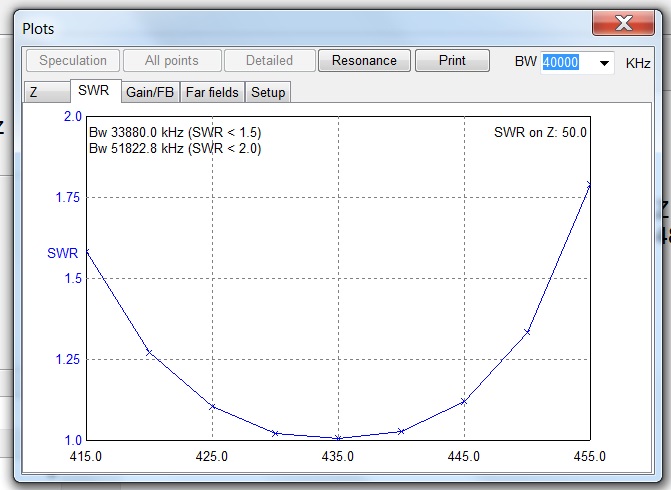Go to the Far fields tab
This screenshot has height=490, width=671.
(211, 92)
